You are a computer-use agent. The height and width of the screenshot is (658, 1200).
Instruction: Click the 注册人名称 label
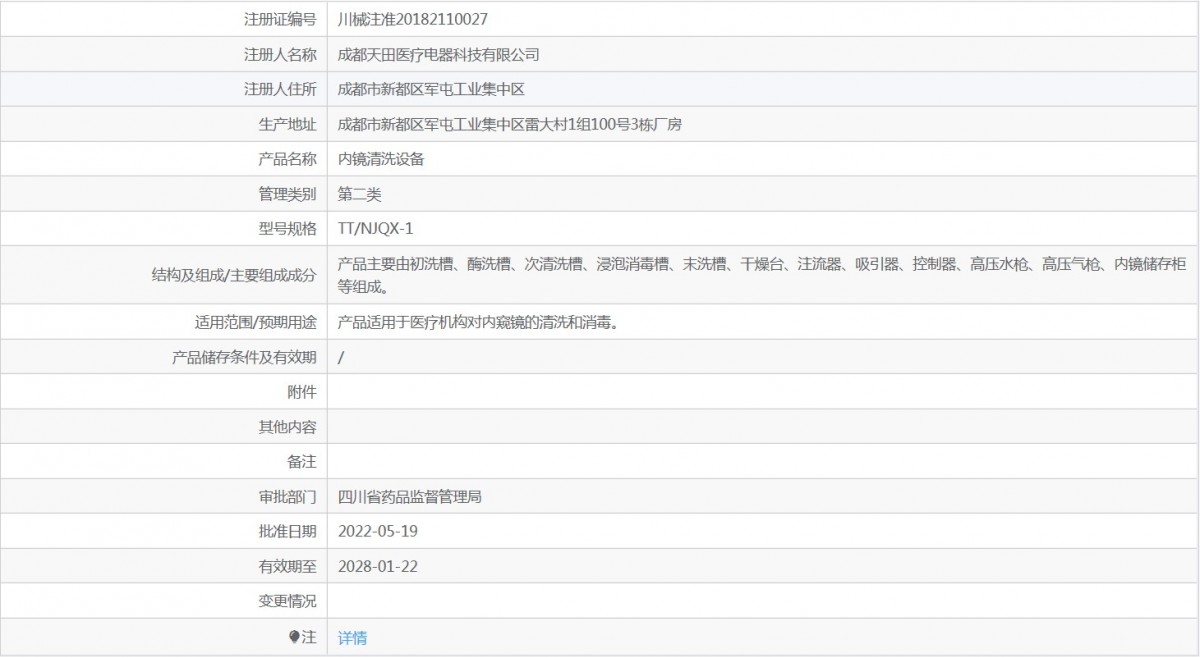pos(280,54)
